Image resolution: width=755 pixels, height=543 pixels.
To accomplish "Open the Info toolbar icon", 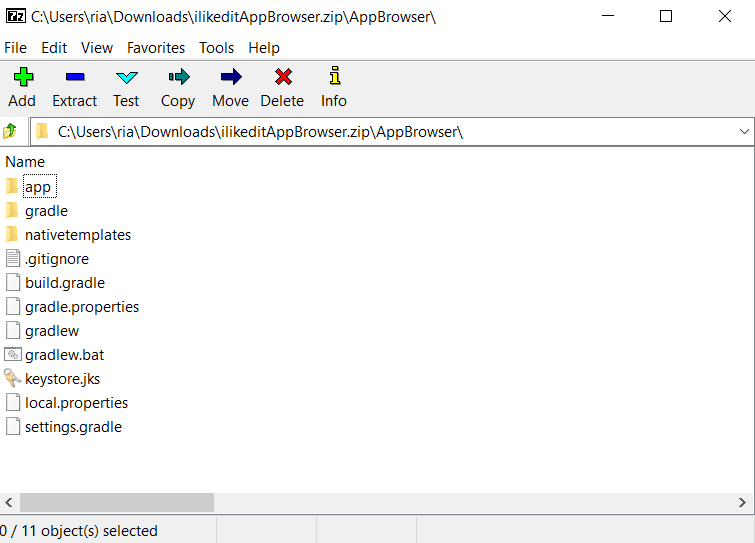I will [x=334, y=77].
